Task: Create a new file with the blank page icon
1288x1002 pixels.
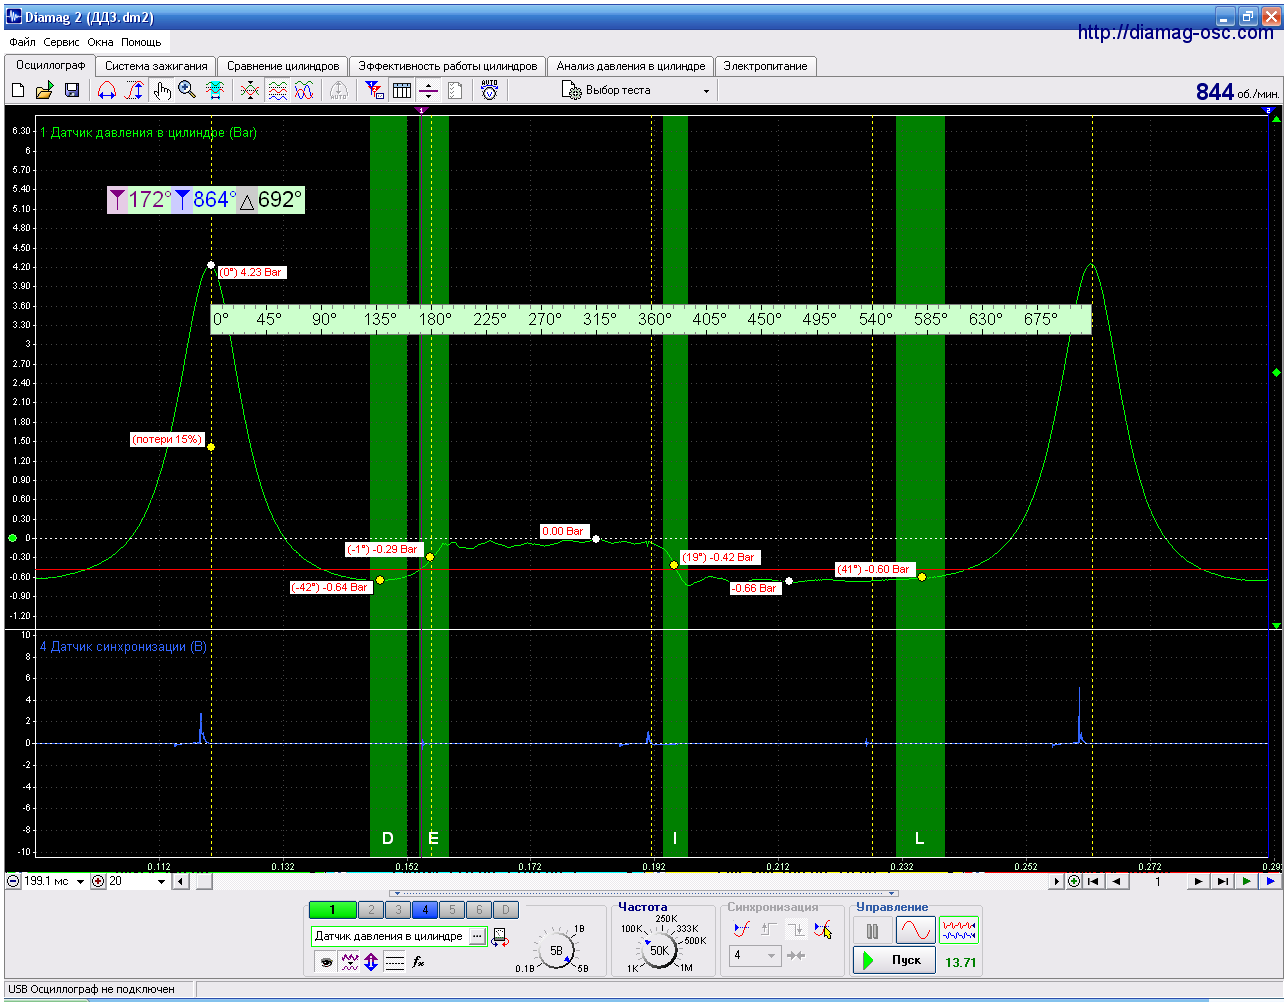Action: 18,91
